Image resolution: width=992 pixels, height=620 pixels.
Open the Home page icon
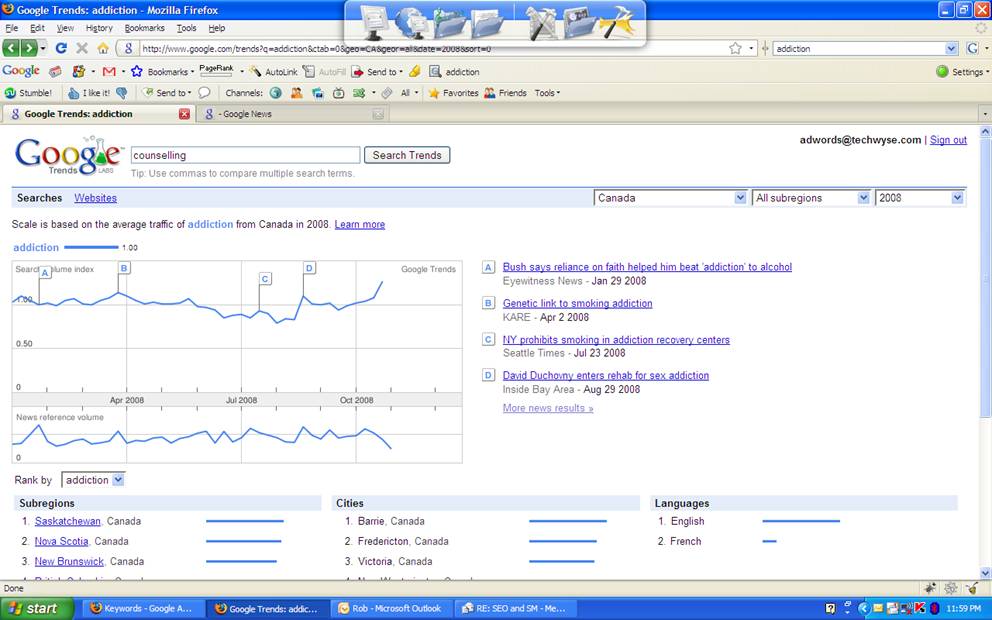point(102,48)
